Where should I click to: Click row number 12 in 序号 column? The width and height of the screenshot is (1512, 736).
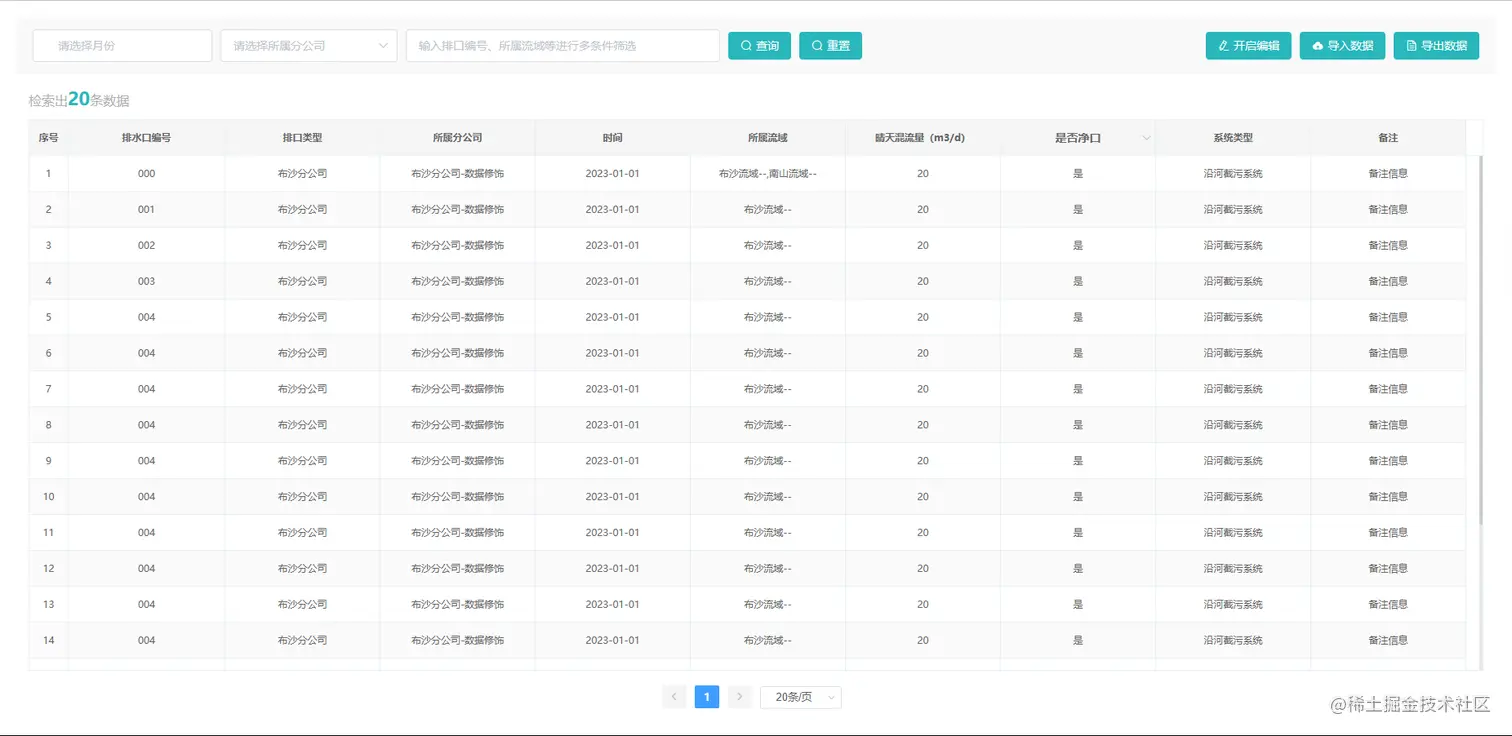(48, 570)
